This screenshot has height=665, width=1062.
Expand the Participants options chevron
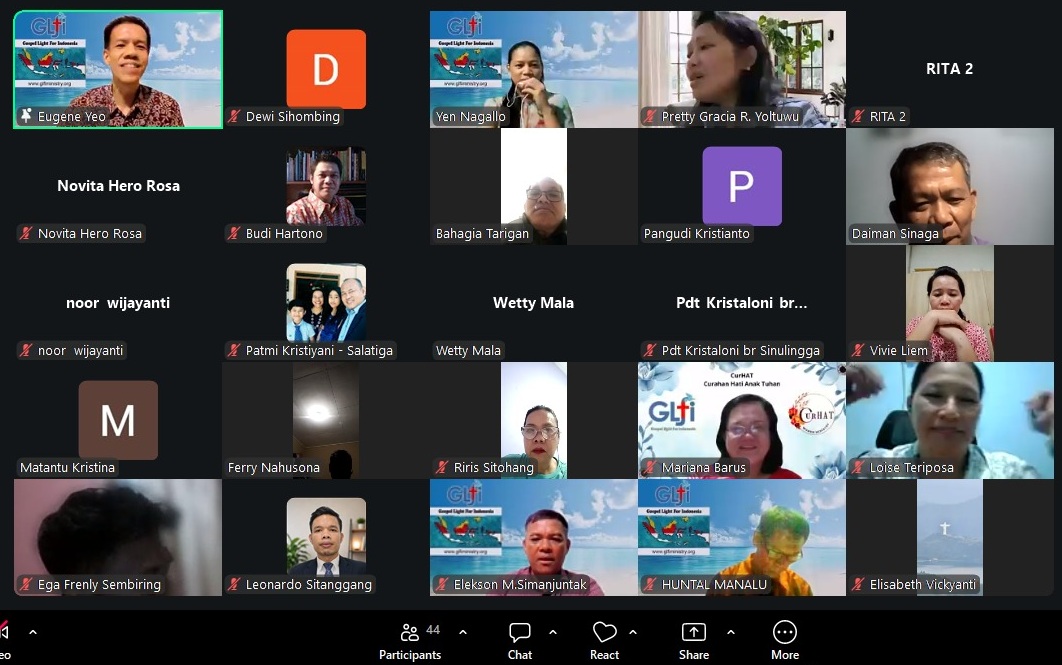click(x=463, y=632)
